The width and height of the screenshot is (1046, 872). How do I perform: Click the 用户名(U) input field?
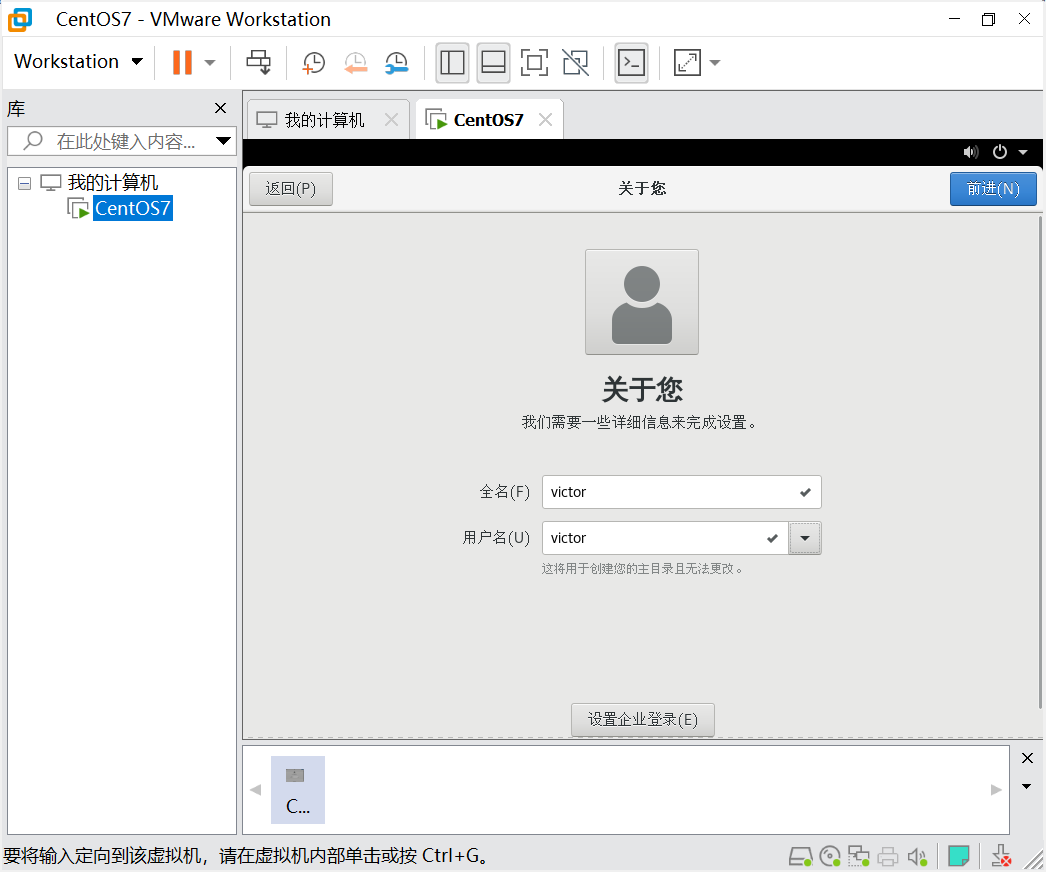tap(665, 538)
